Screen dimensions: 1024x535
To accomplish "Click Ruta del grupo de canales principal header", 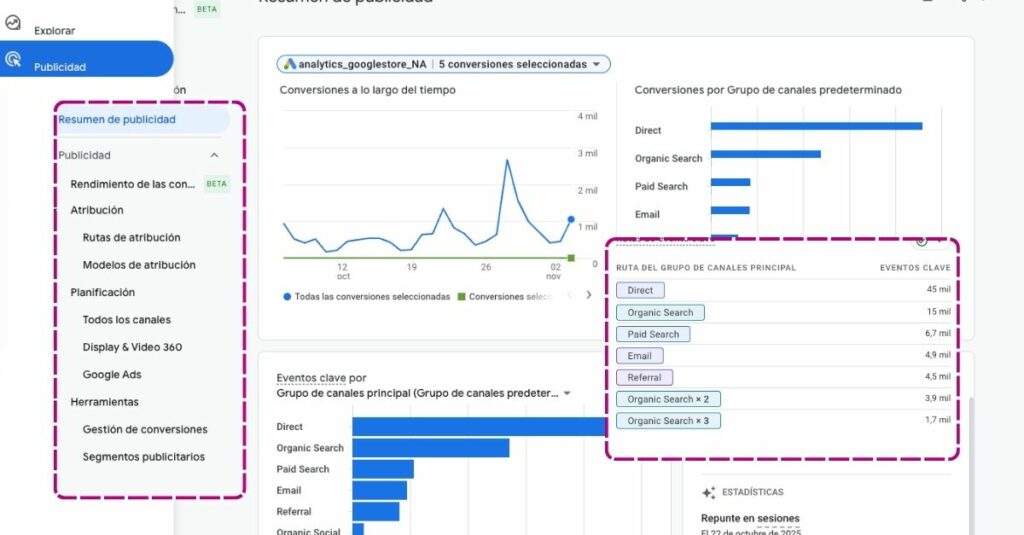I will (x=706, y=268).
